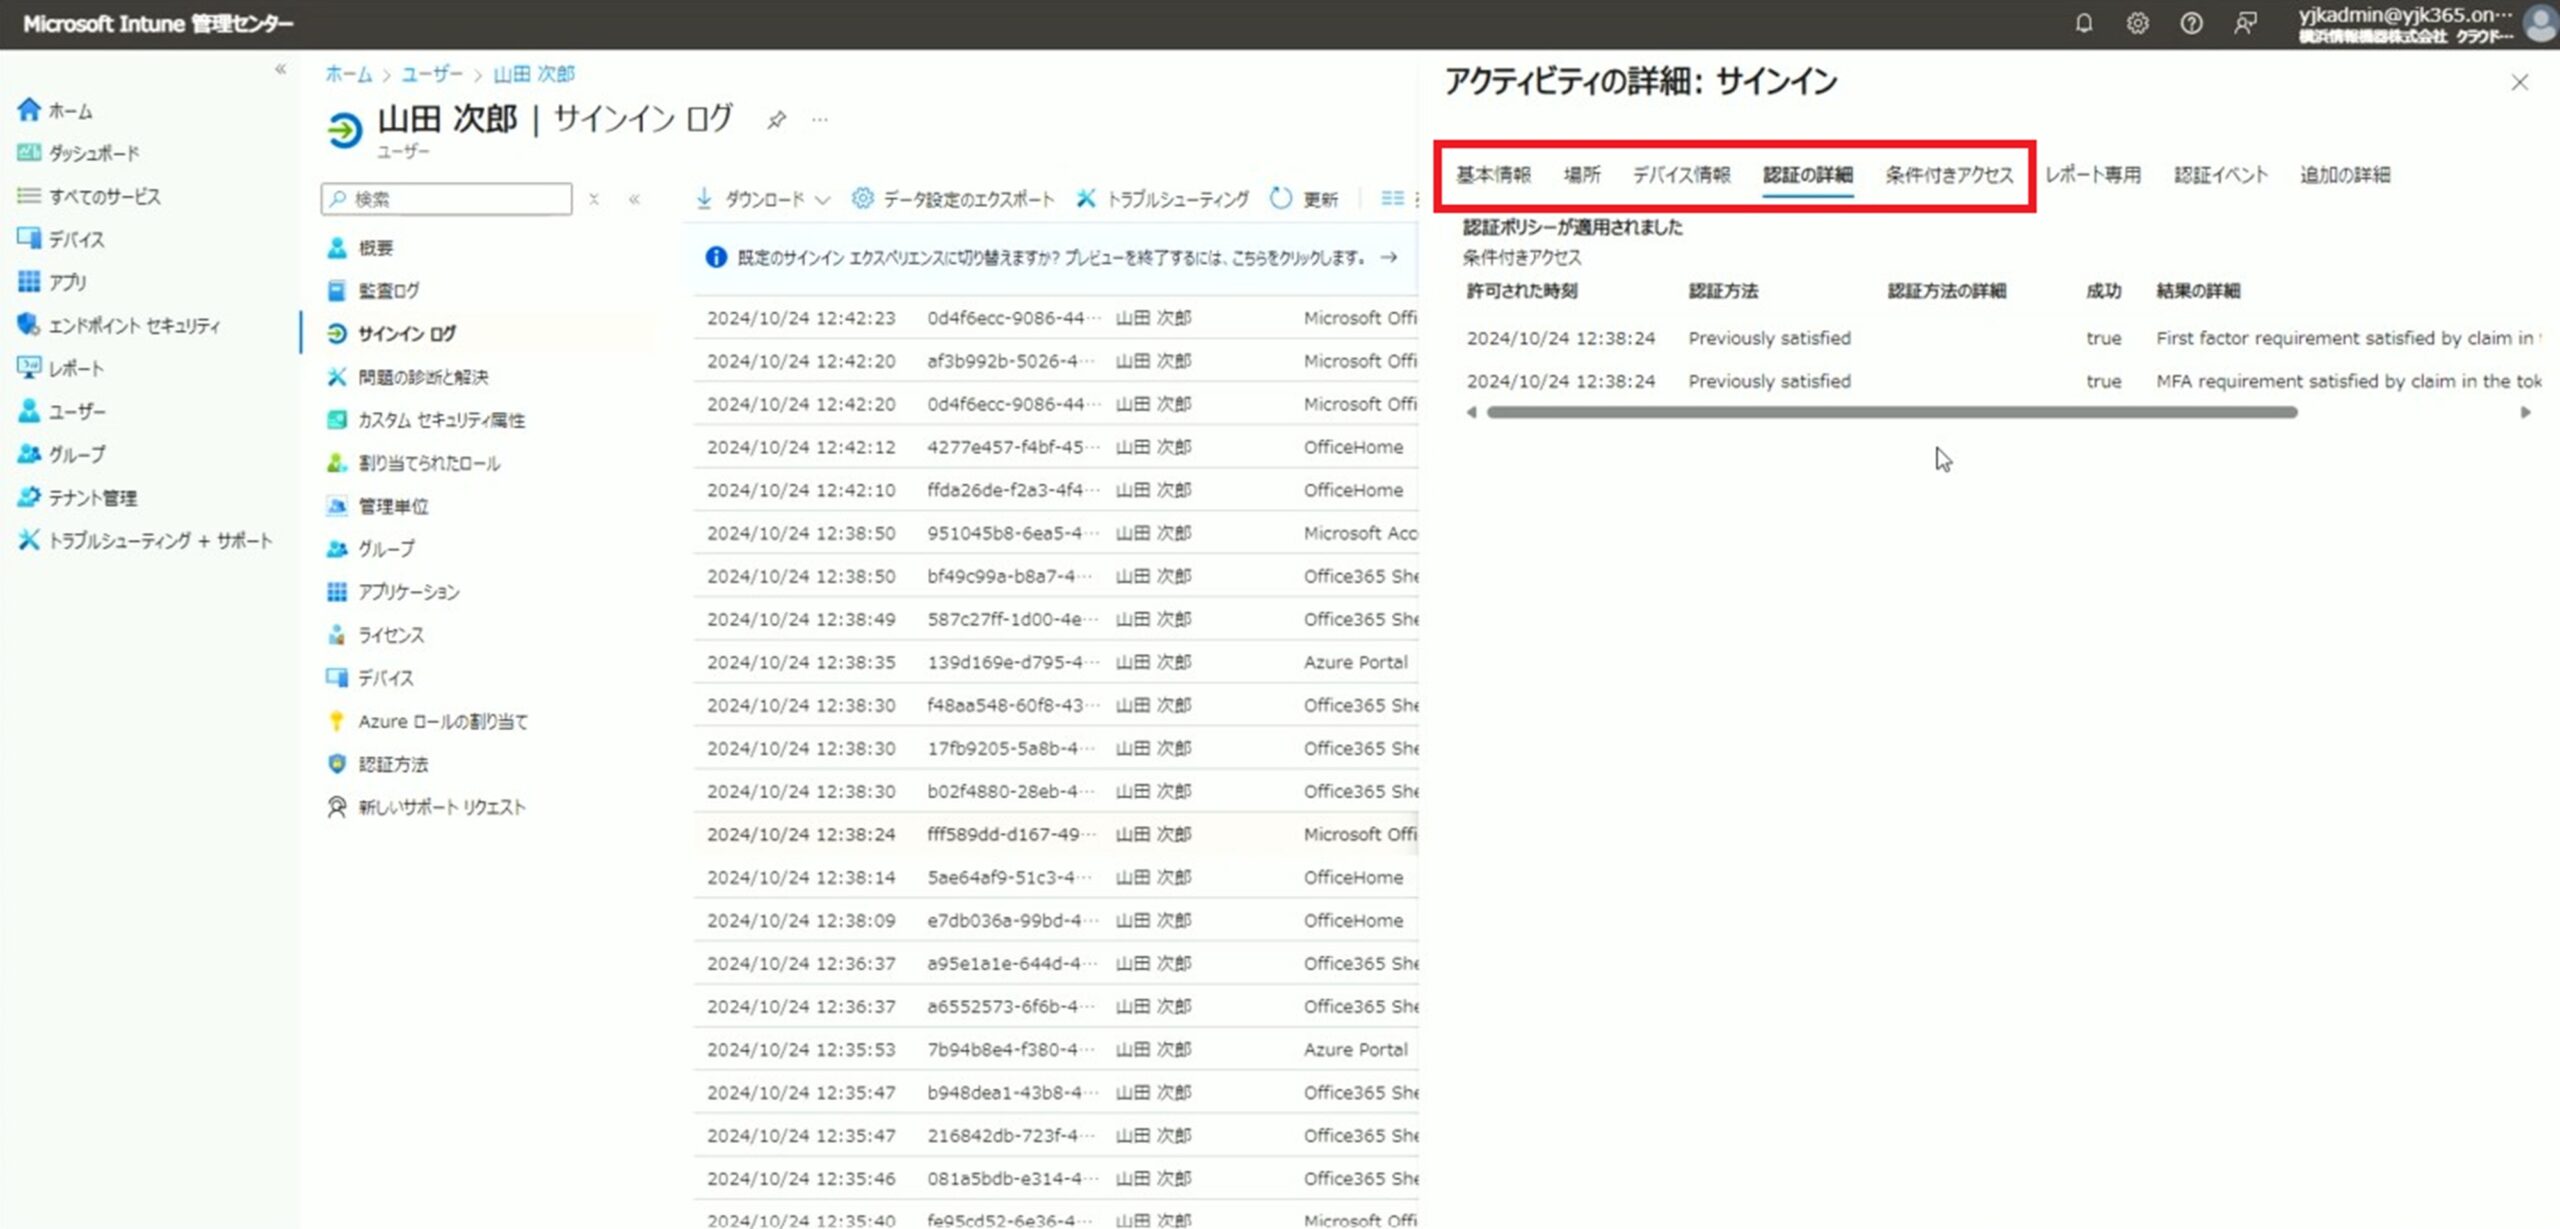Open the columns icon in toolbar
This screenshot has height=1229, width=2560.
[1392, 199]
